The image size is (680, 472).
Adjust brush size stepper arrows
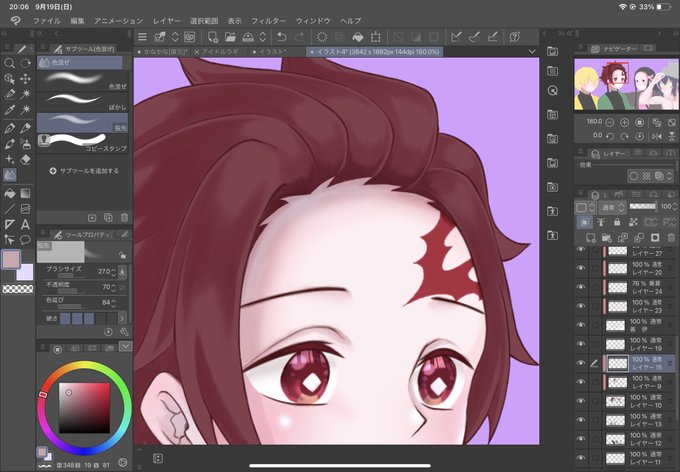pos(113,272)
